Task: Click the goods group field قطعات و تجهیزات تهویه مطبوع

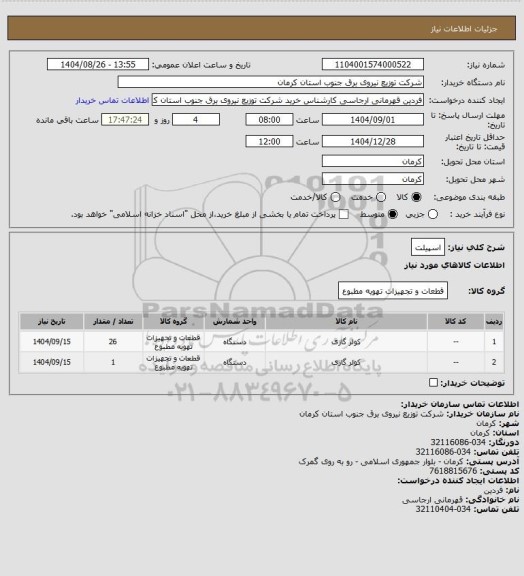Action: click(x=393, y=291)
